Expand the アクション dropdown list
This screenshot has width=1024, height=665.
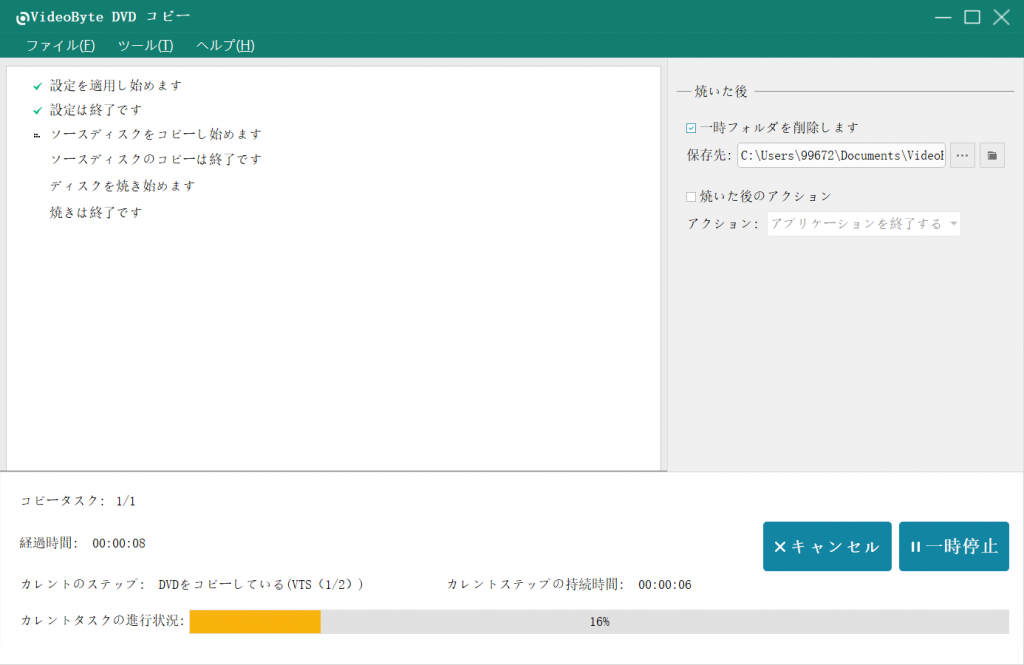[863, 224]
